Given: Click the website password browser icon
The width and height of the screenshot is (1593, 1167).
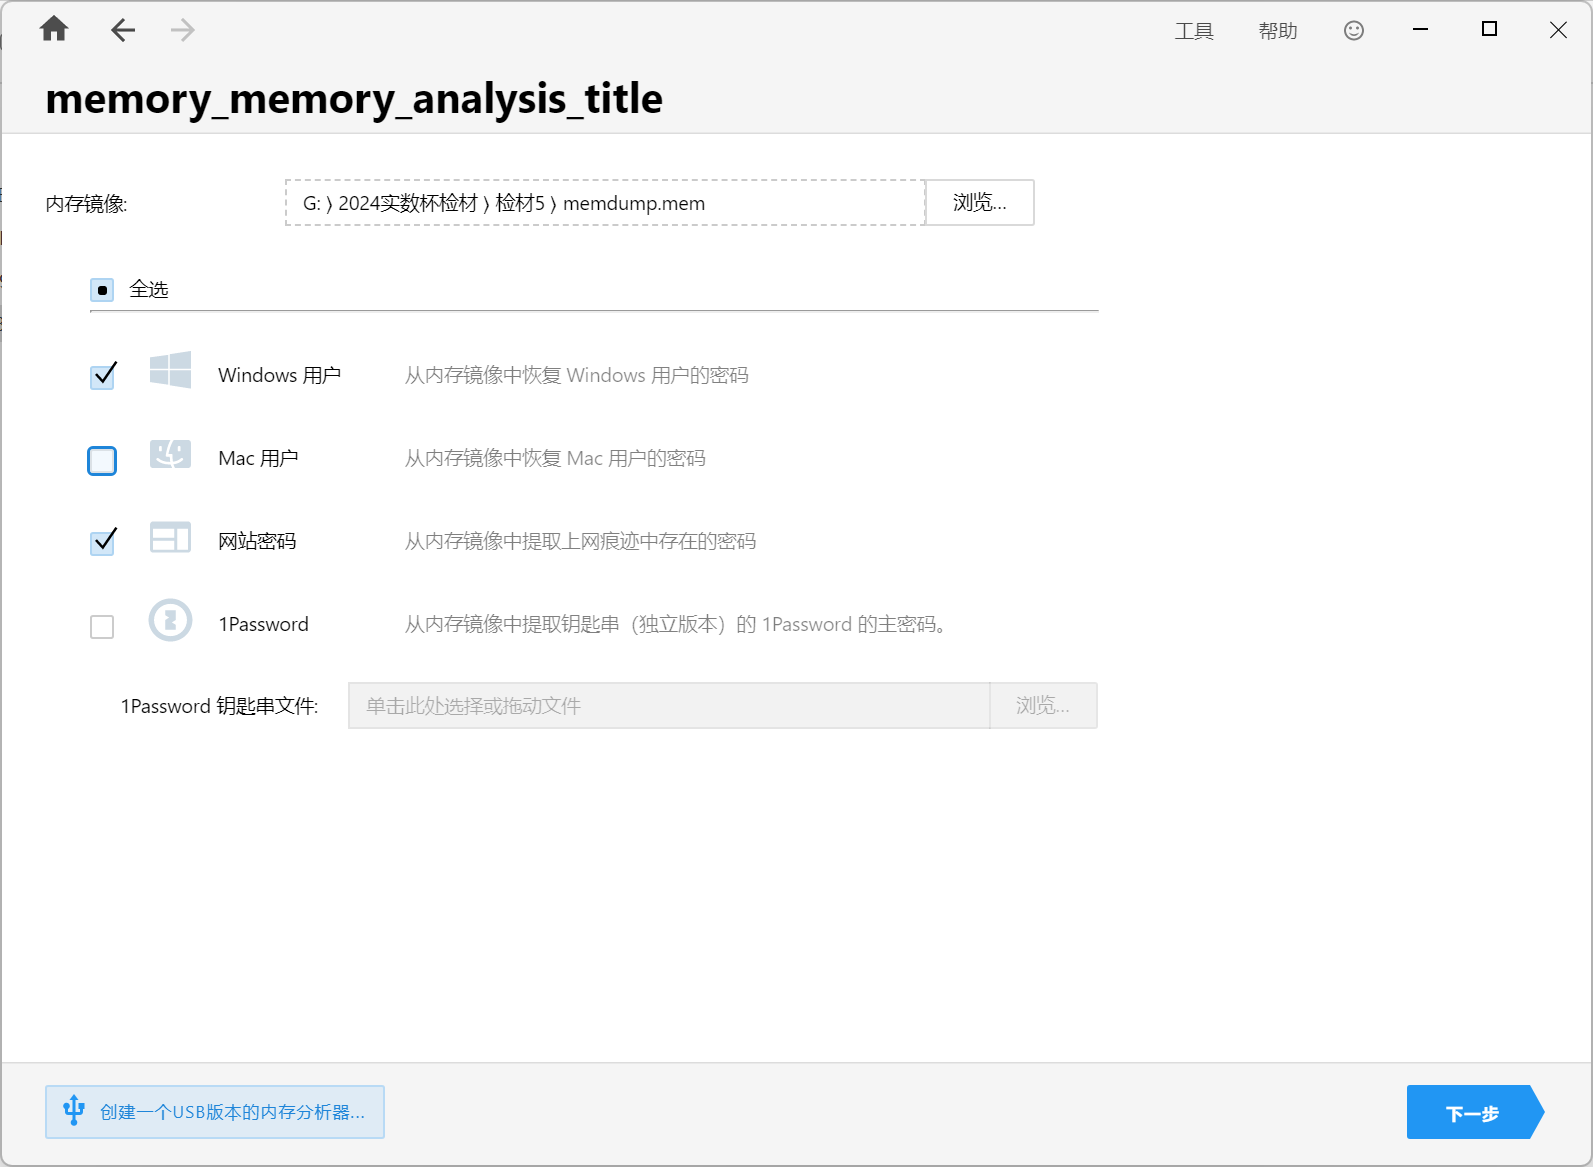Looking at the screenshot, I should click(x=170, y=537).
